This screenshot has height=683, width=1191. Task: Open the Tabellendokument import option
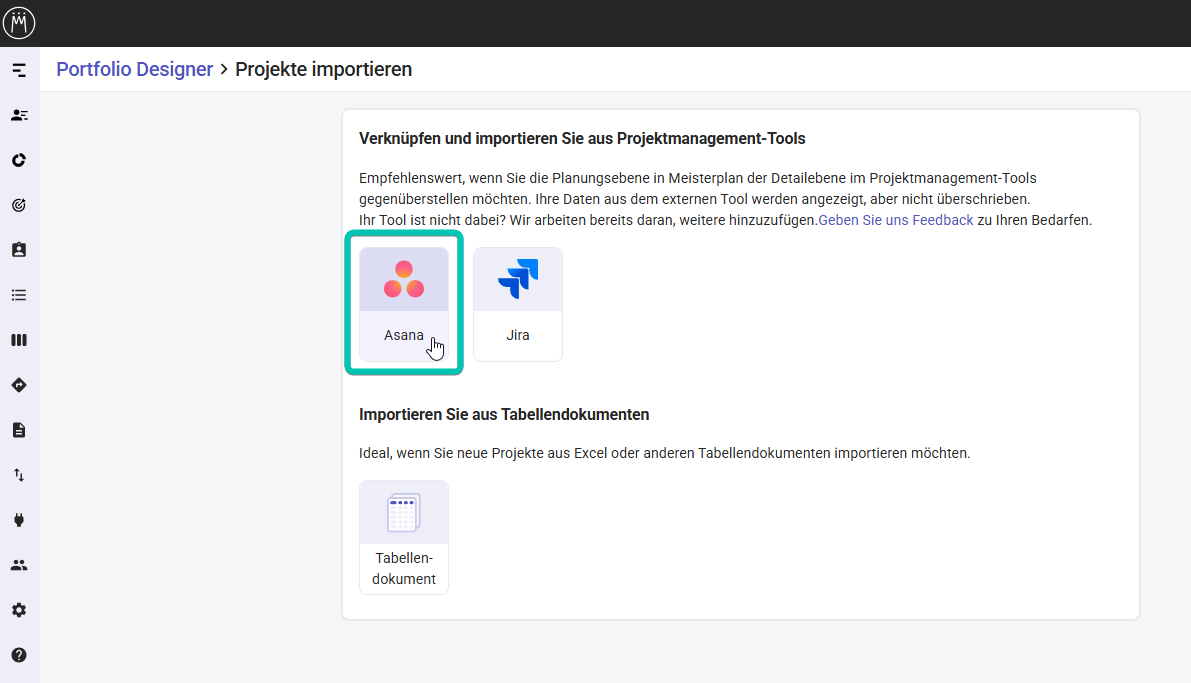click(403, 536)
